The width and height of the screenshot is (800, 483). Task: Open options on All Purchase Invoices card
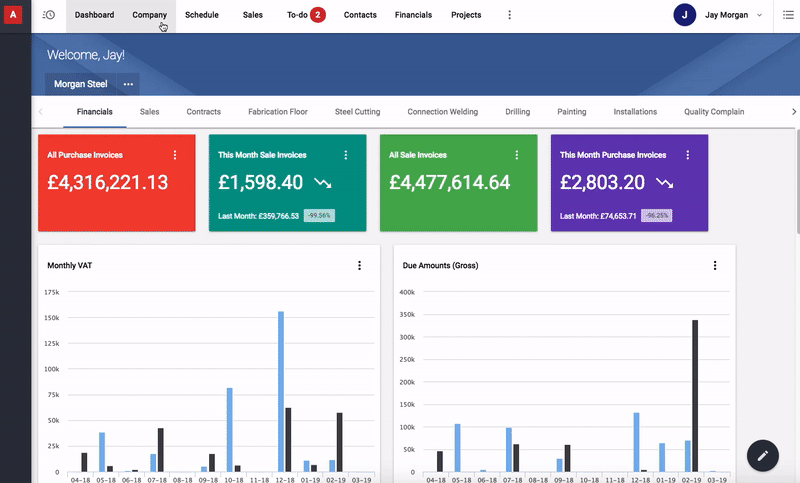point(175,155)
